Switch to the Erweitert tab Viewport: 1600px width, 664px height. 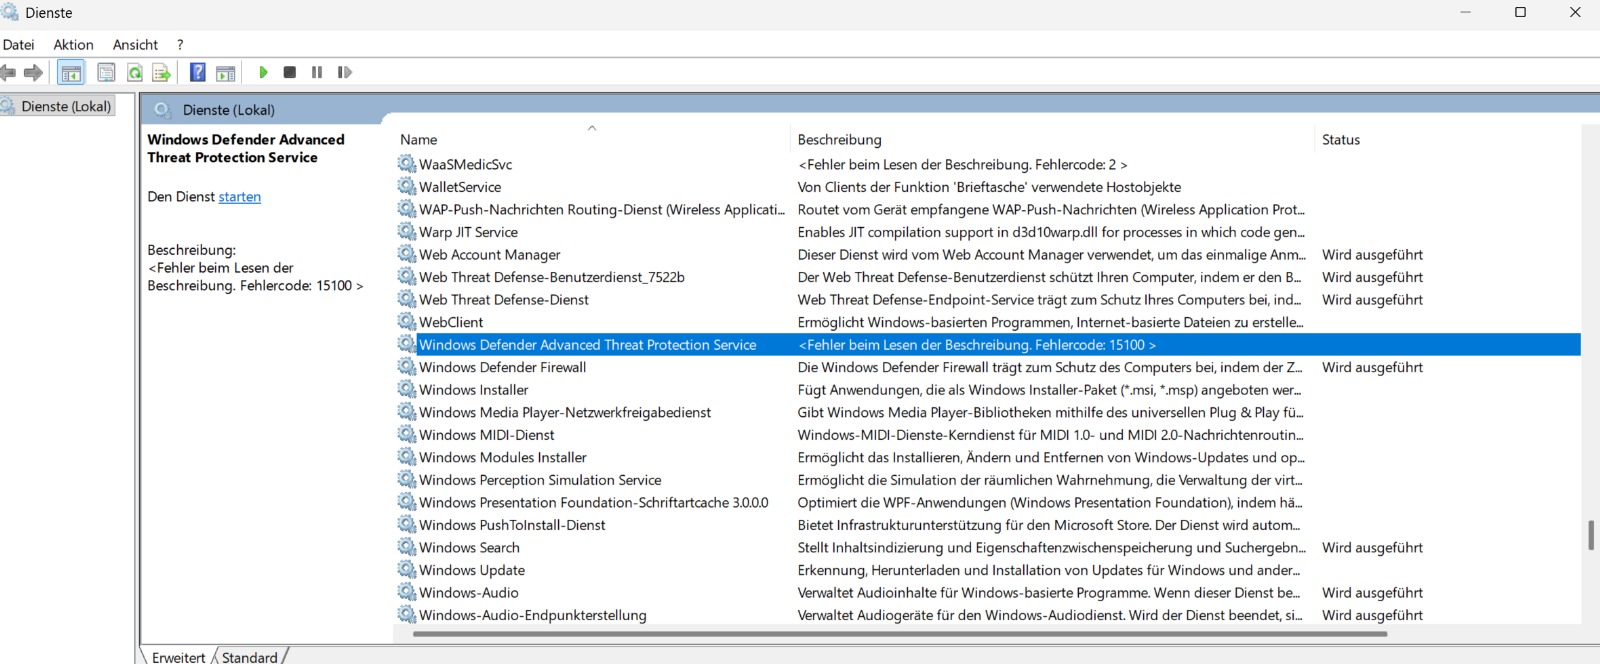pyautogui.click(x=178, y=656)
